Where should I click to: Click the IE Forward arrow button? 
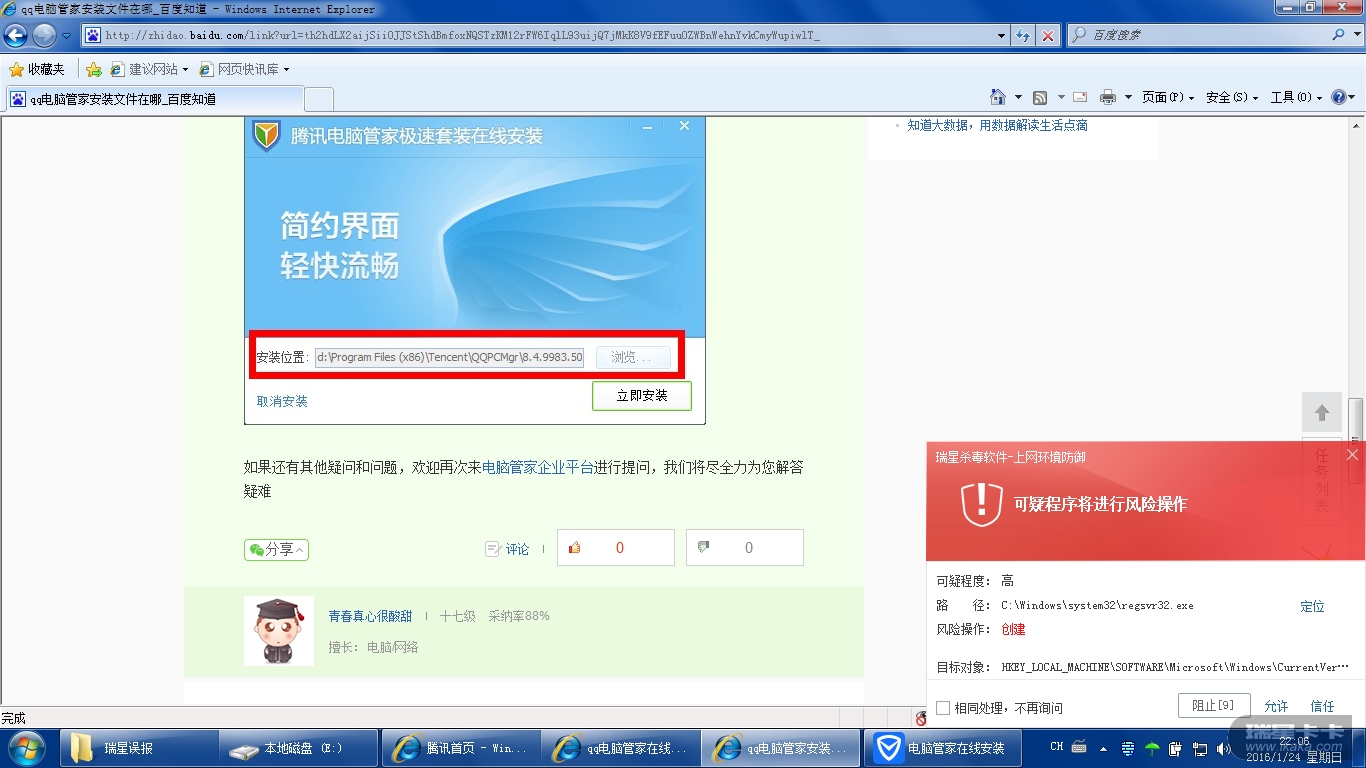pyautogui.click(x=44, y=35)
